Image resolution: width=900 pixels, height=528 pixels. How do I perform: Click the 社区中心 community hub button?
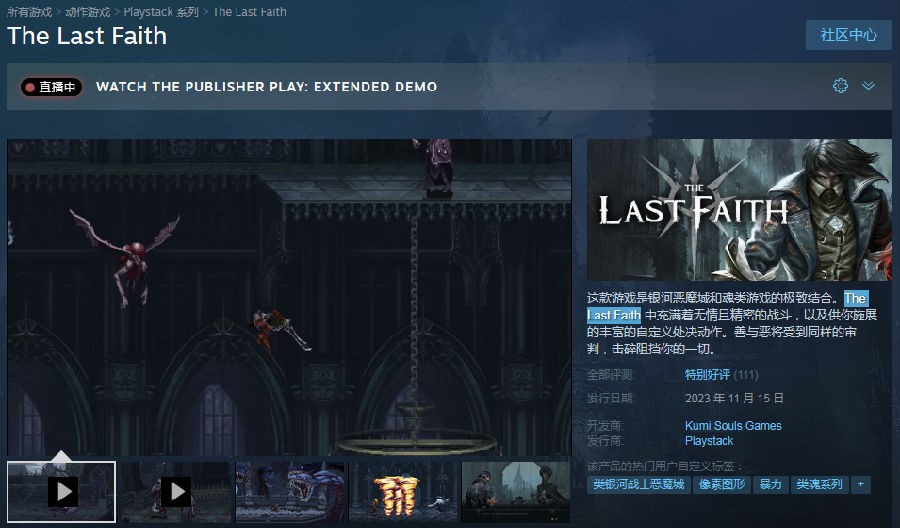[x=848, y=35]
